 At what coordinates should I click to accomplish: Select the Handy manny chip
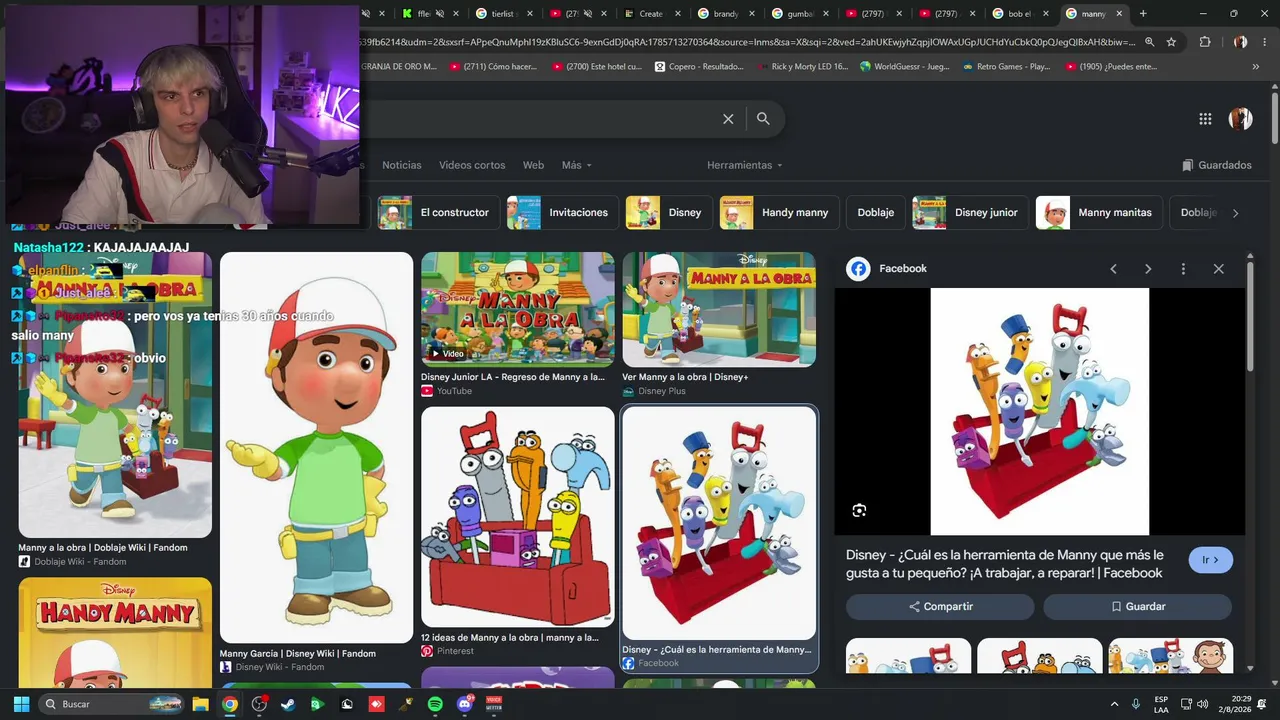click(x=779, y=213)
